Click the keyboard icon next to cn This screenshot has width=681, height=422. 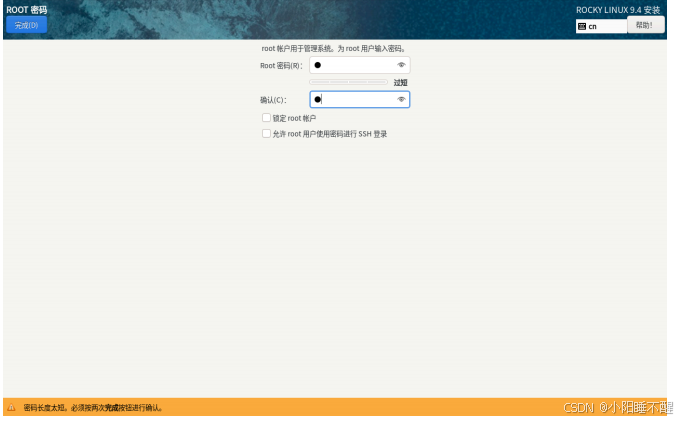(582, 26)
